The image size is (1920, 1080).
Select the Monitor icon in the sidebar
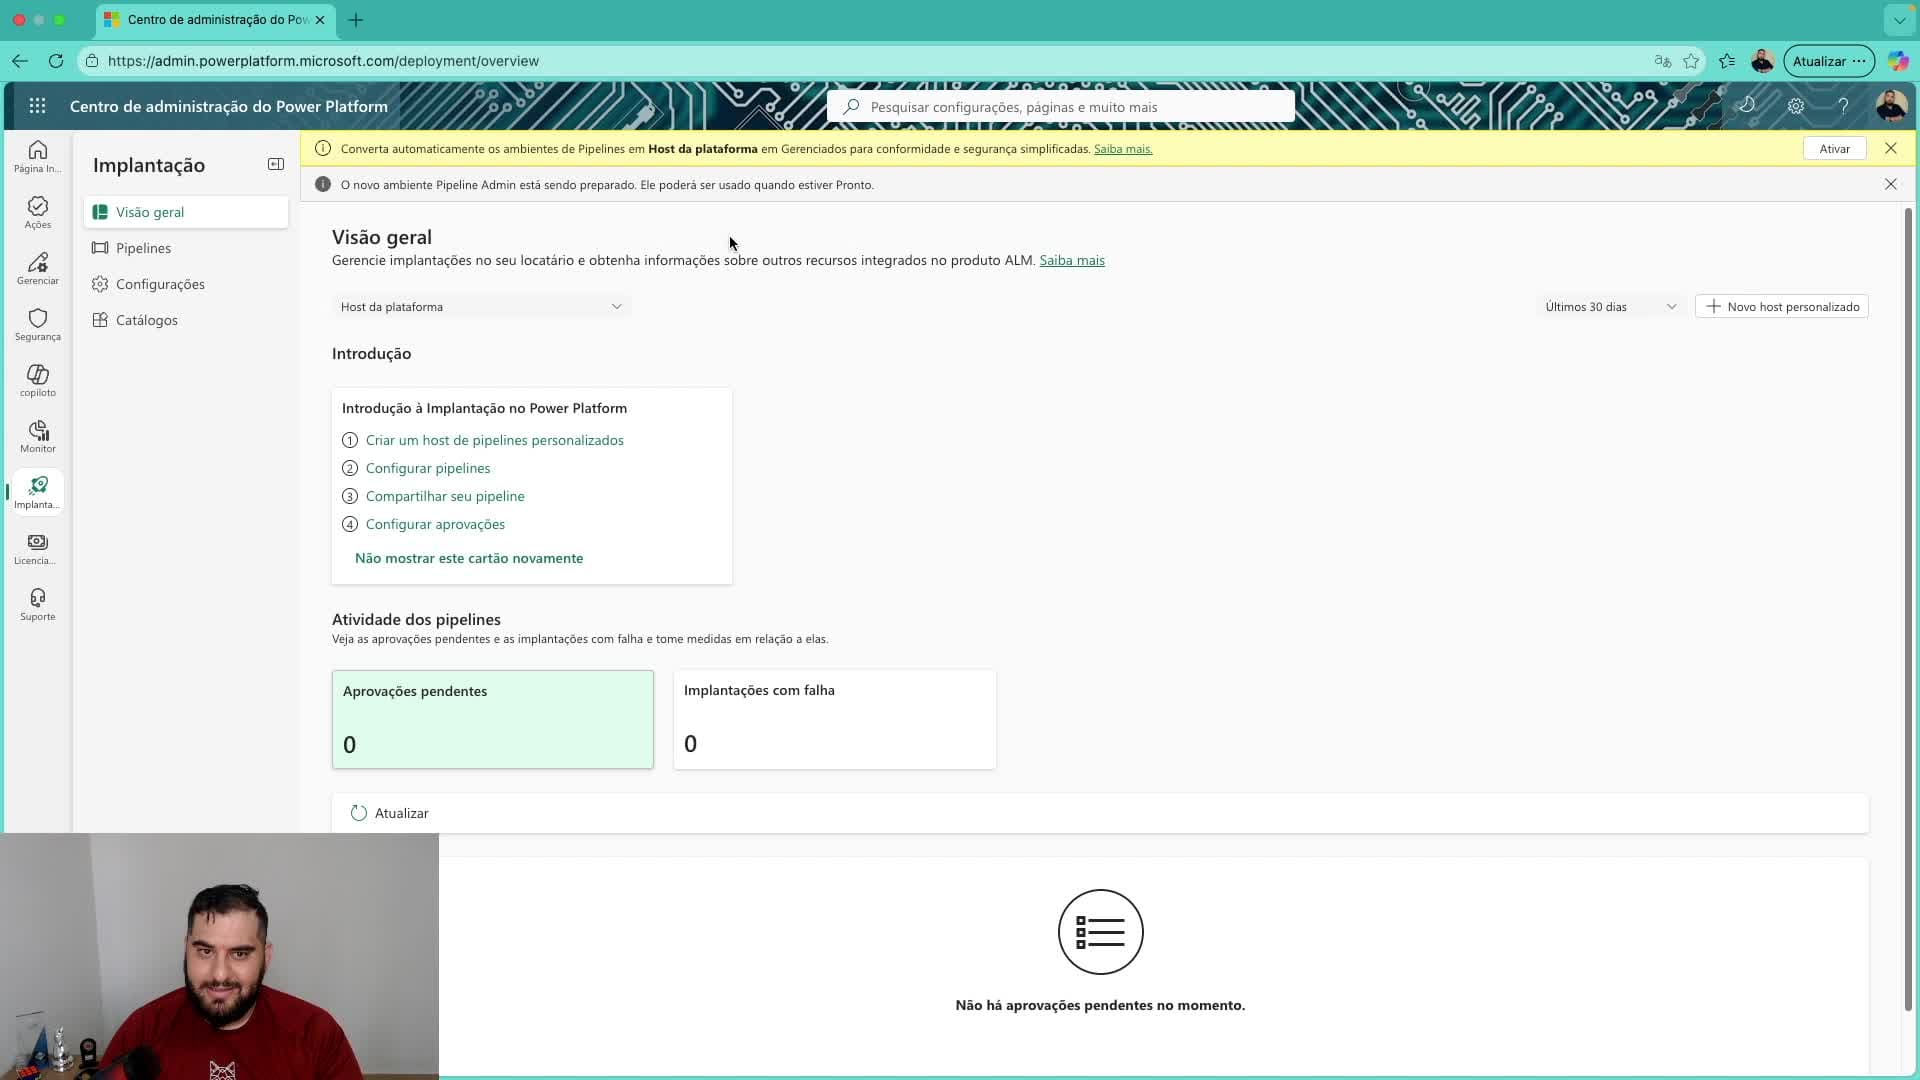pyautogui.click(x=37, y=436)
